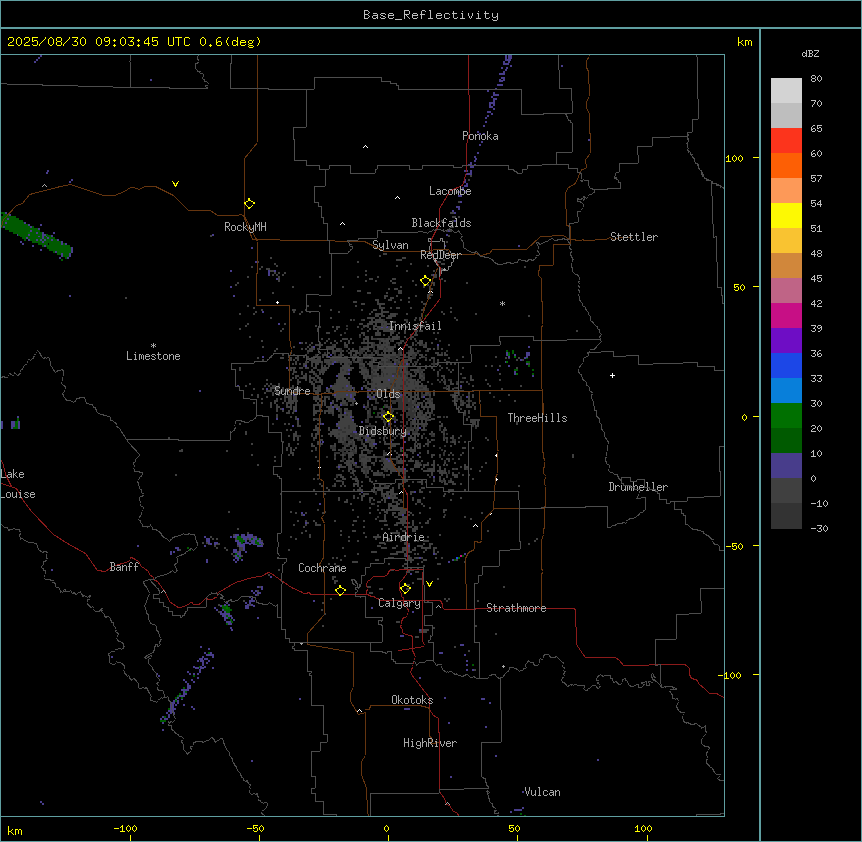The image size is (862, 842).
Task: Select the HighRiver label
Action: point(430,743)
